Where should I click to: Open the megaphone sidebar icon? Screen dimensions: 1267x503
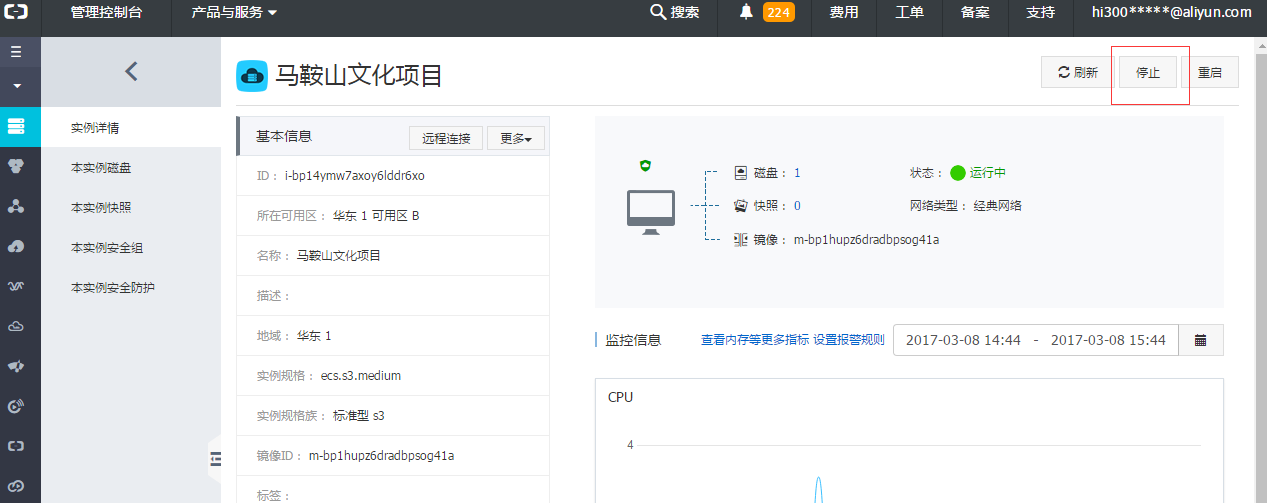(x=16, y=366)
